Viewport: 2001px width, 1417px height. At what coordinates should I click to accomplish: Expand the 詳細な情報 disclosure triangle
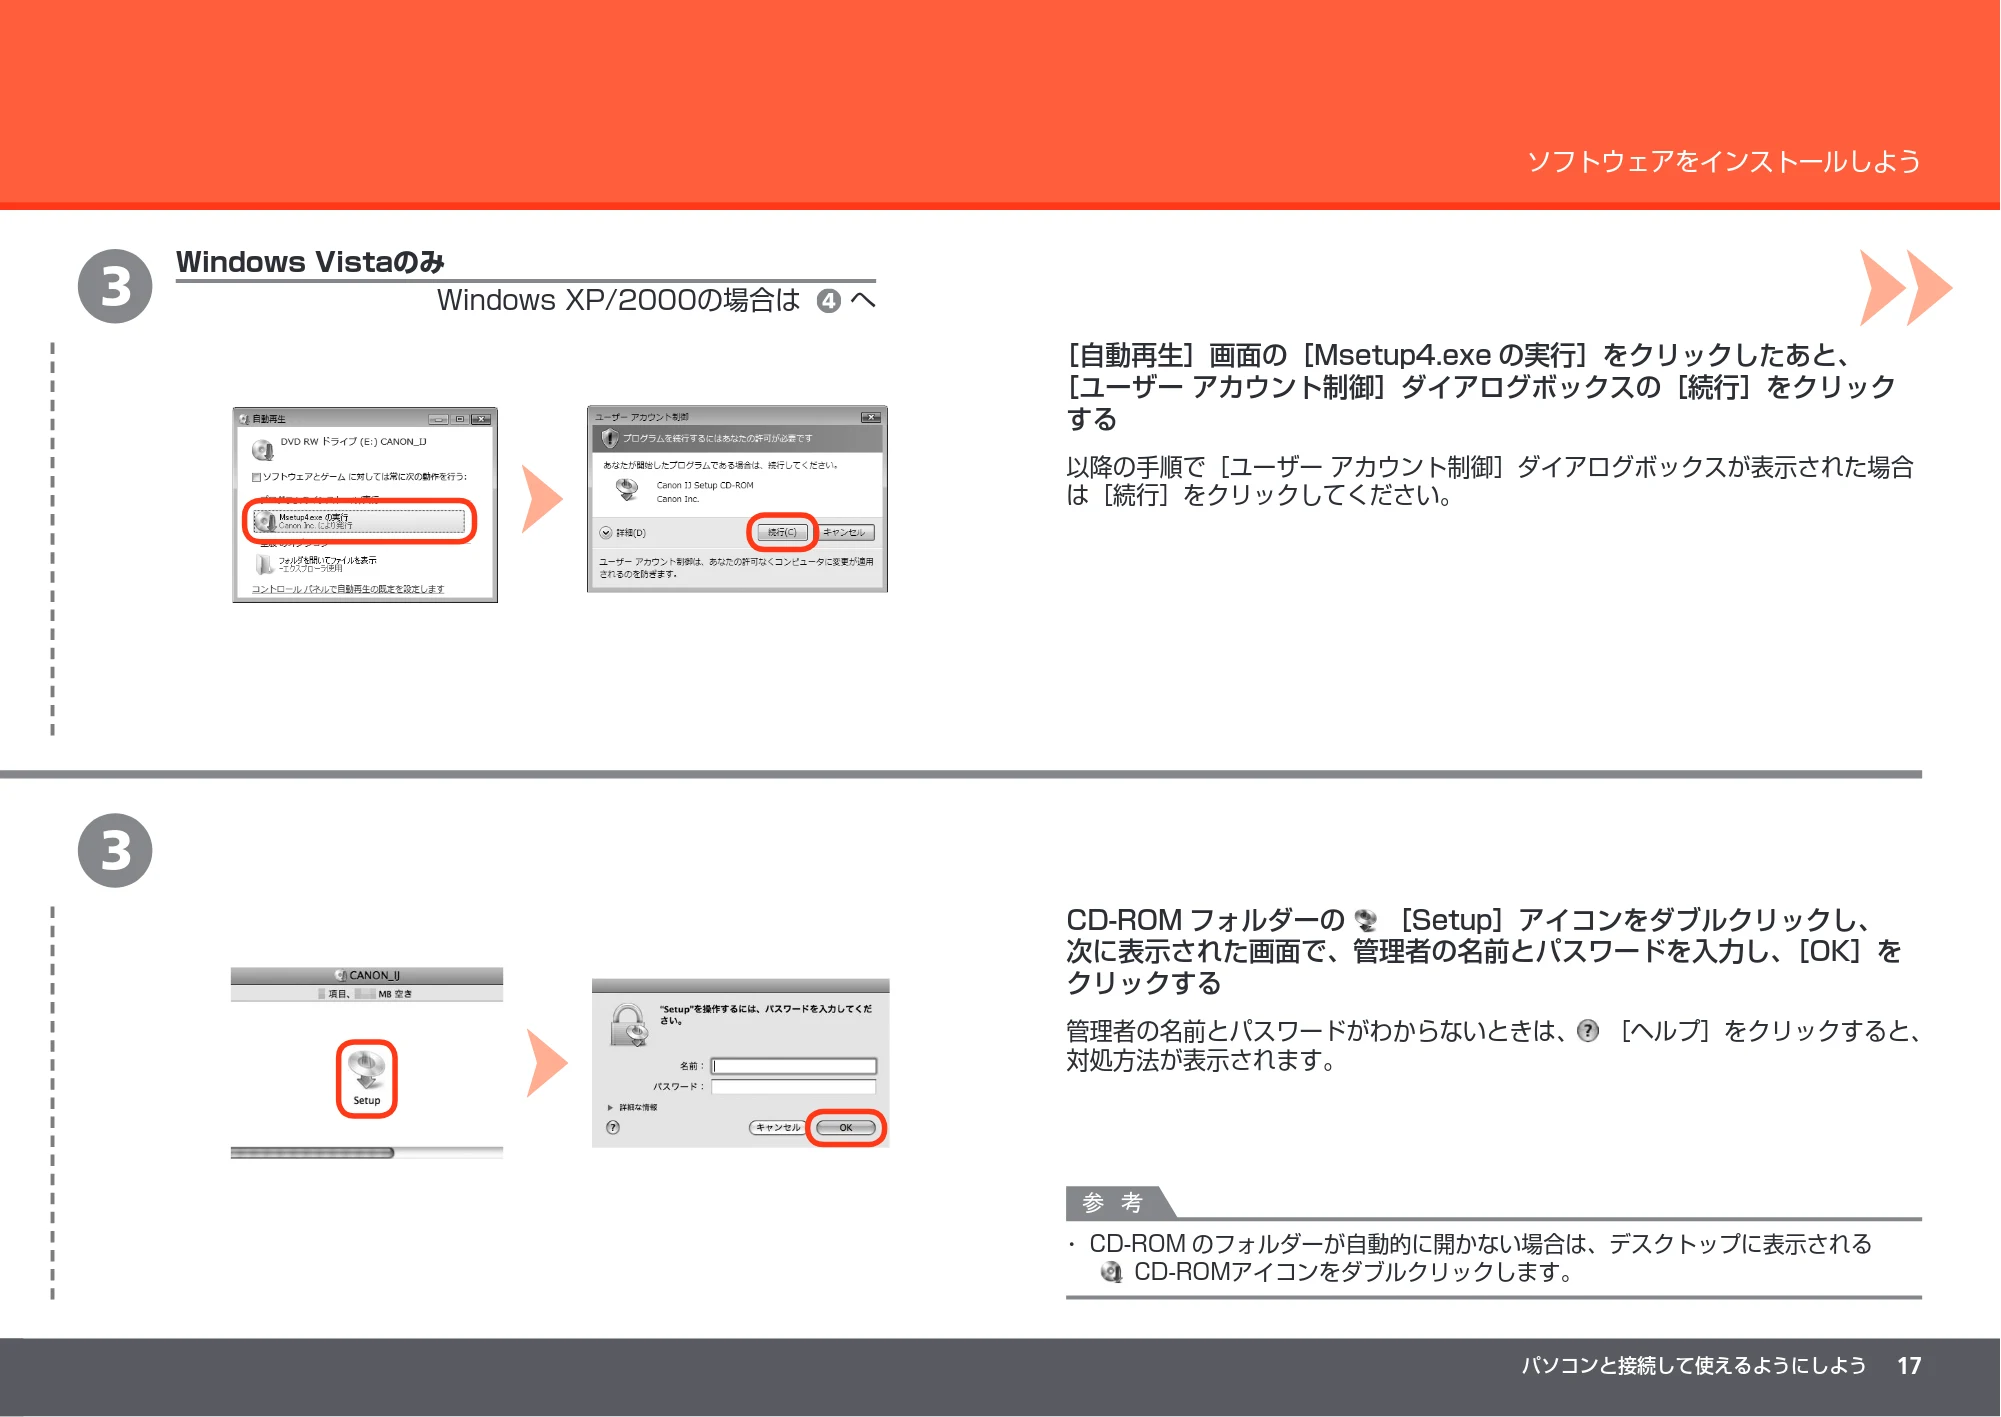coord(610,1107)
